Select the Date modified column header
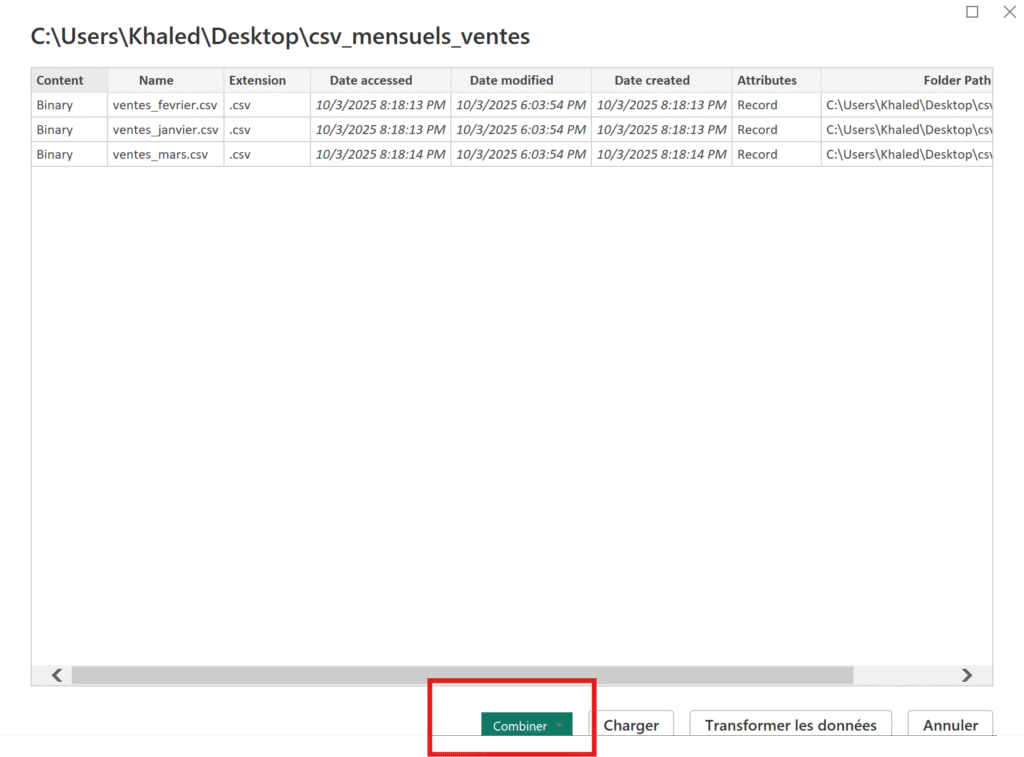Image resolution: width=1024 pixels, height=757 pixels. point(511,80)
